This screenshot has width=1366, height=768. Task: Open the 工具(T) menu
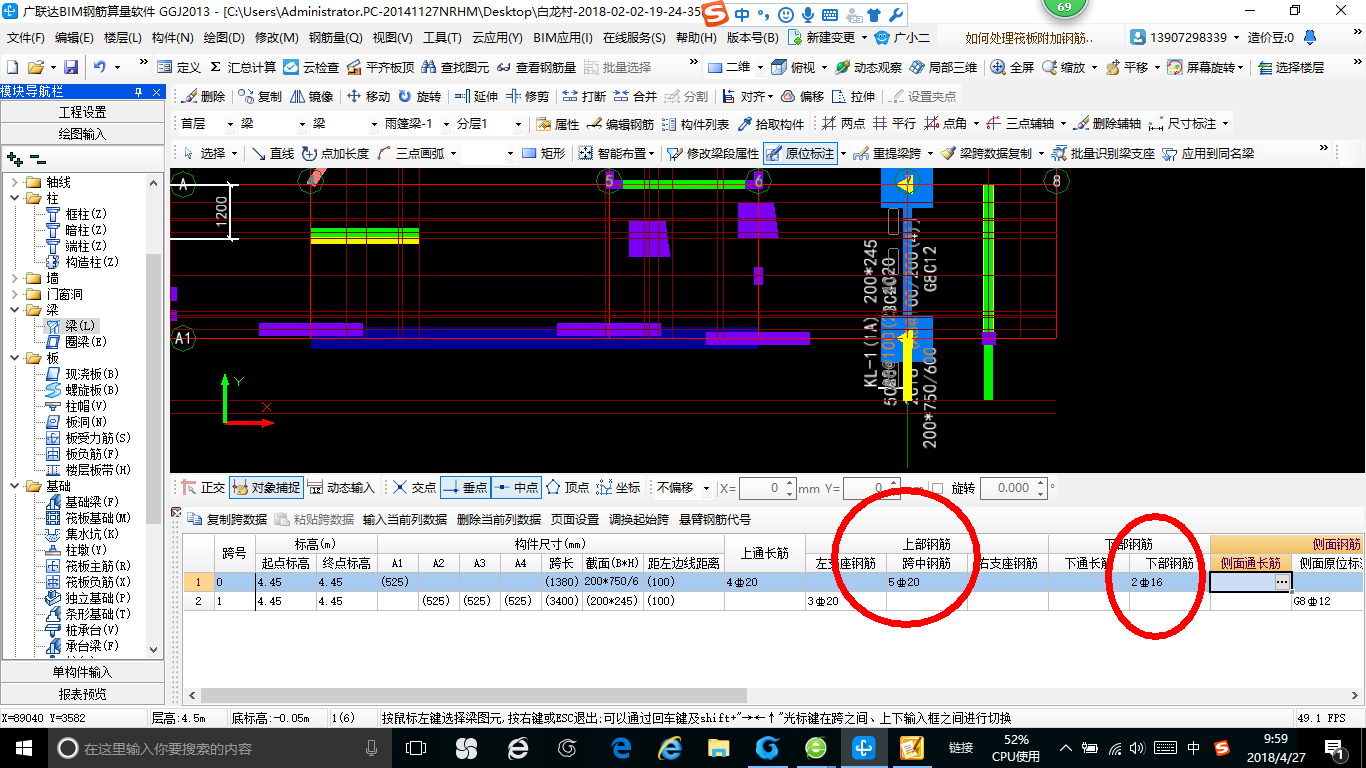tap(442, 38)
